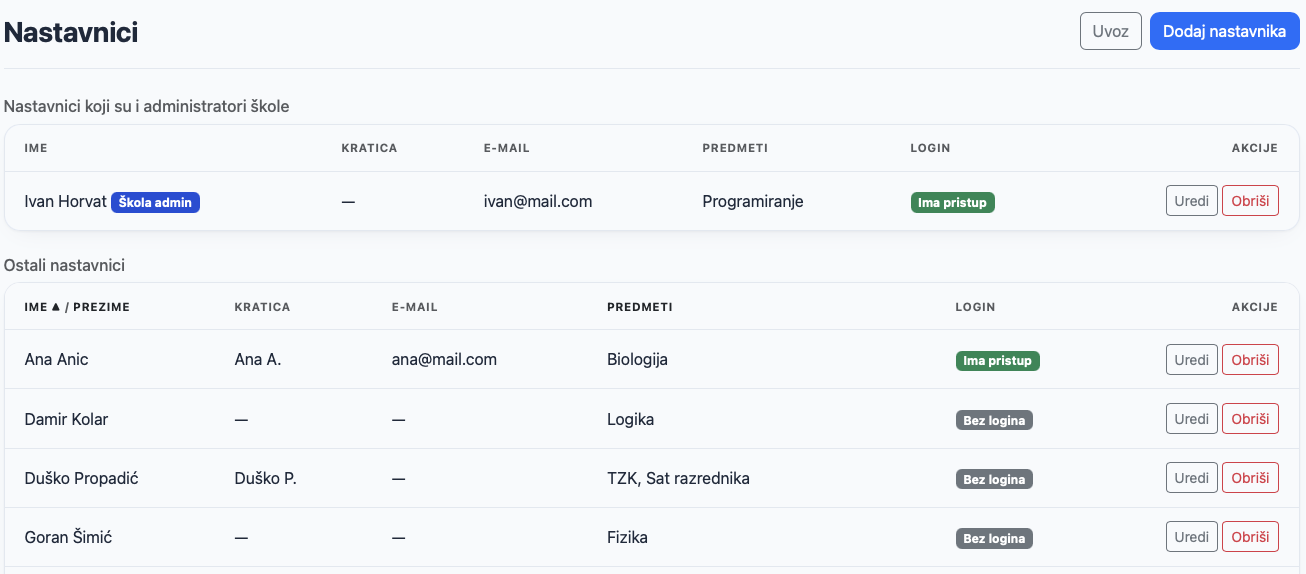Delete Goran Šimić entry
Image resolution: width=1306 pixels, height=574 pixels.
tap(1250, 536)
